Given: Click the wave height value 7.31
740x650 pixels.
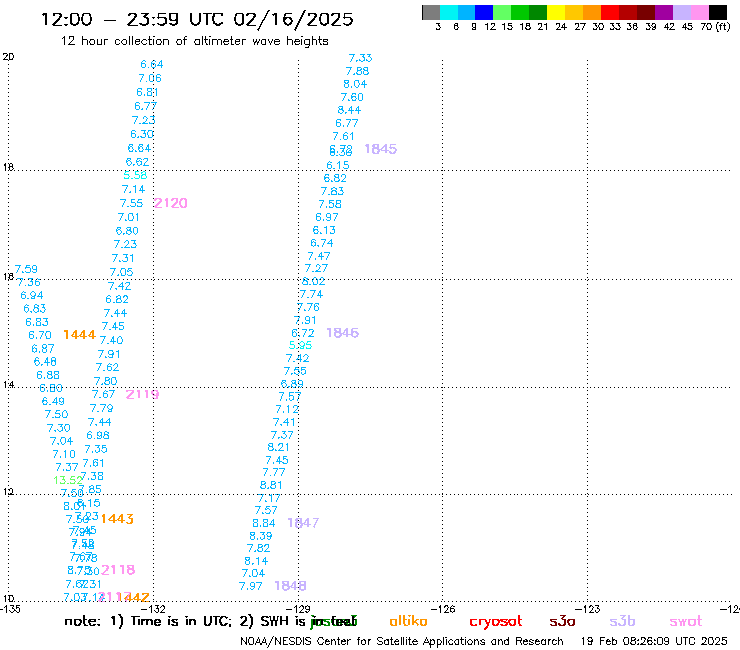Looking at the screenshot, I should [x=123, y=258].
